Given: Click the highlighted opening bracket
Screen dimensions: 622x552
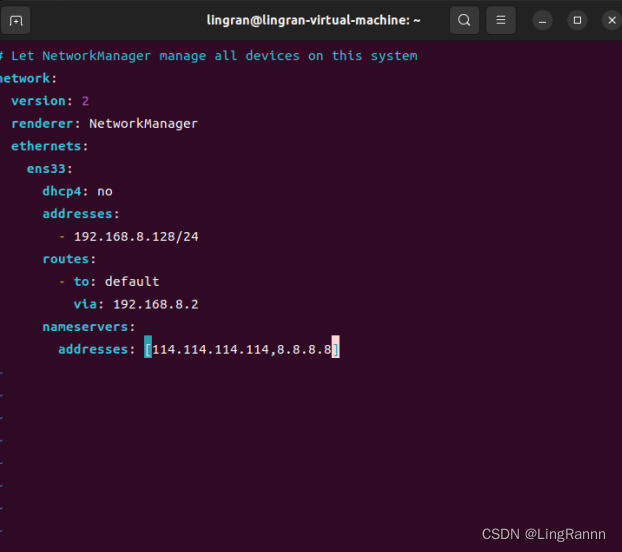Looking at the screenshot, I should 148,347.
